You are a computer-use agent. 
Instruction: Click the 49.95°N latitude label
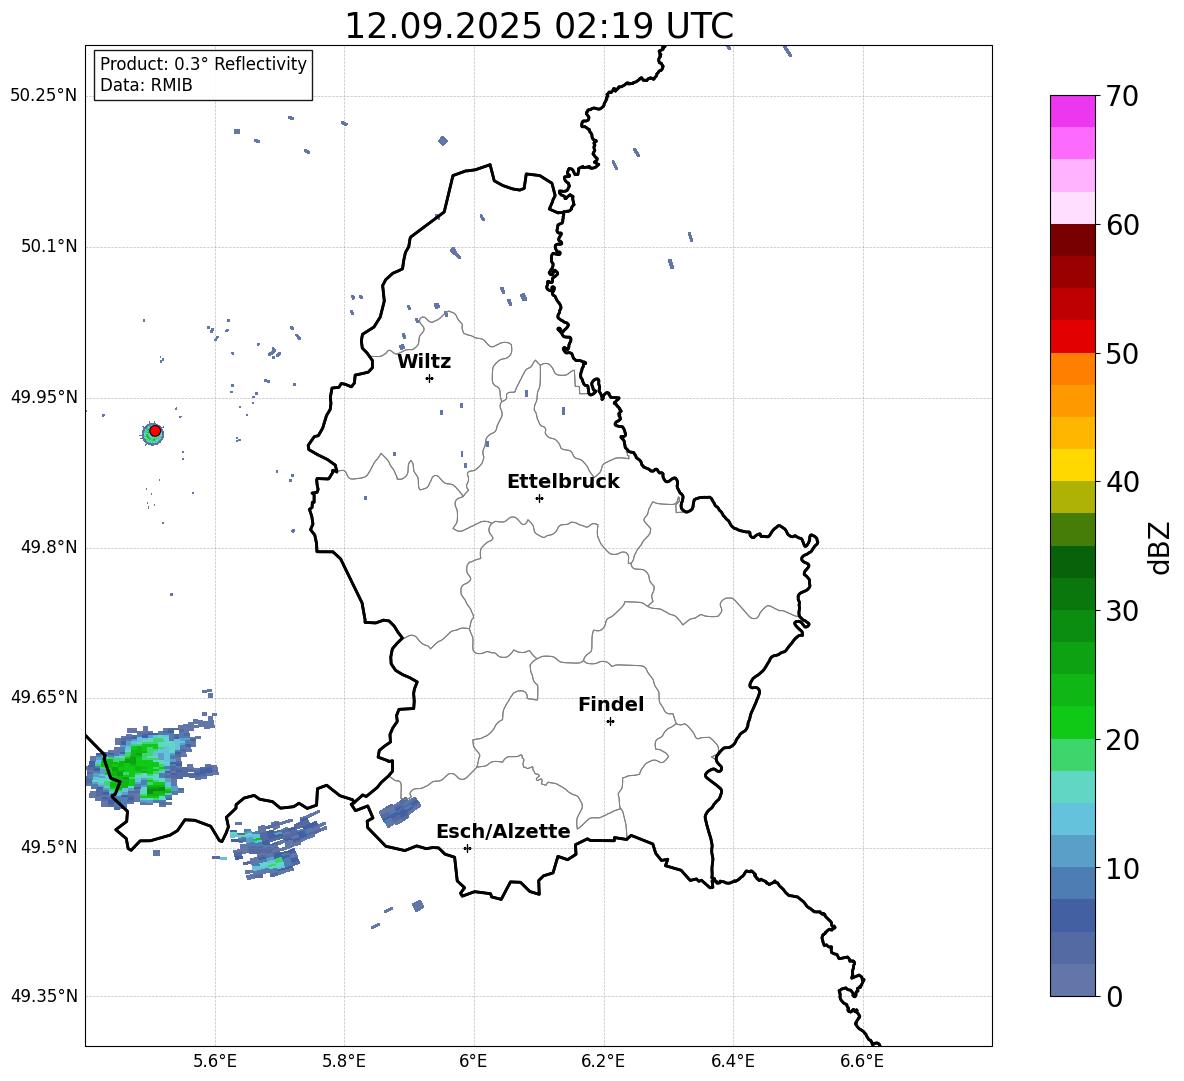pyautogui.click(x=44, y=397)
